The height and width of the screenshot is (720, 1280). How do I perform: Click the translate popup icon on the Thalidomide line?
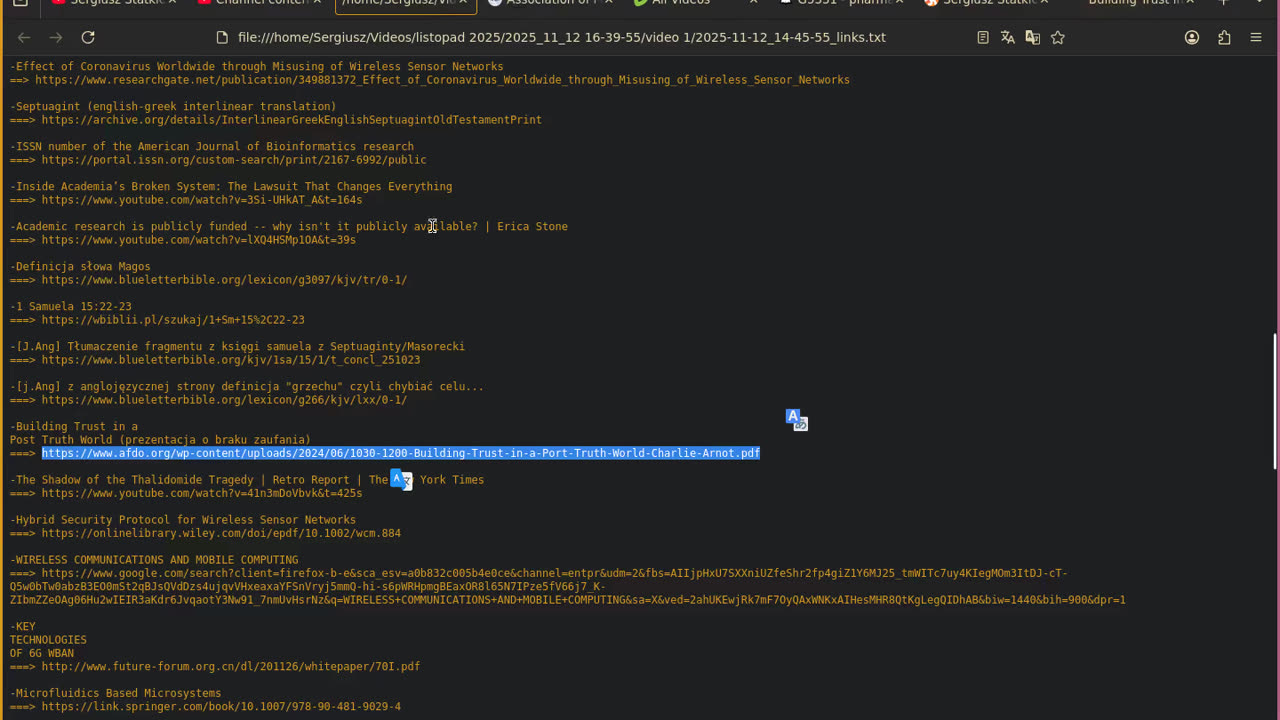pyautogui.click(x=401, y=480)
